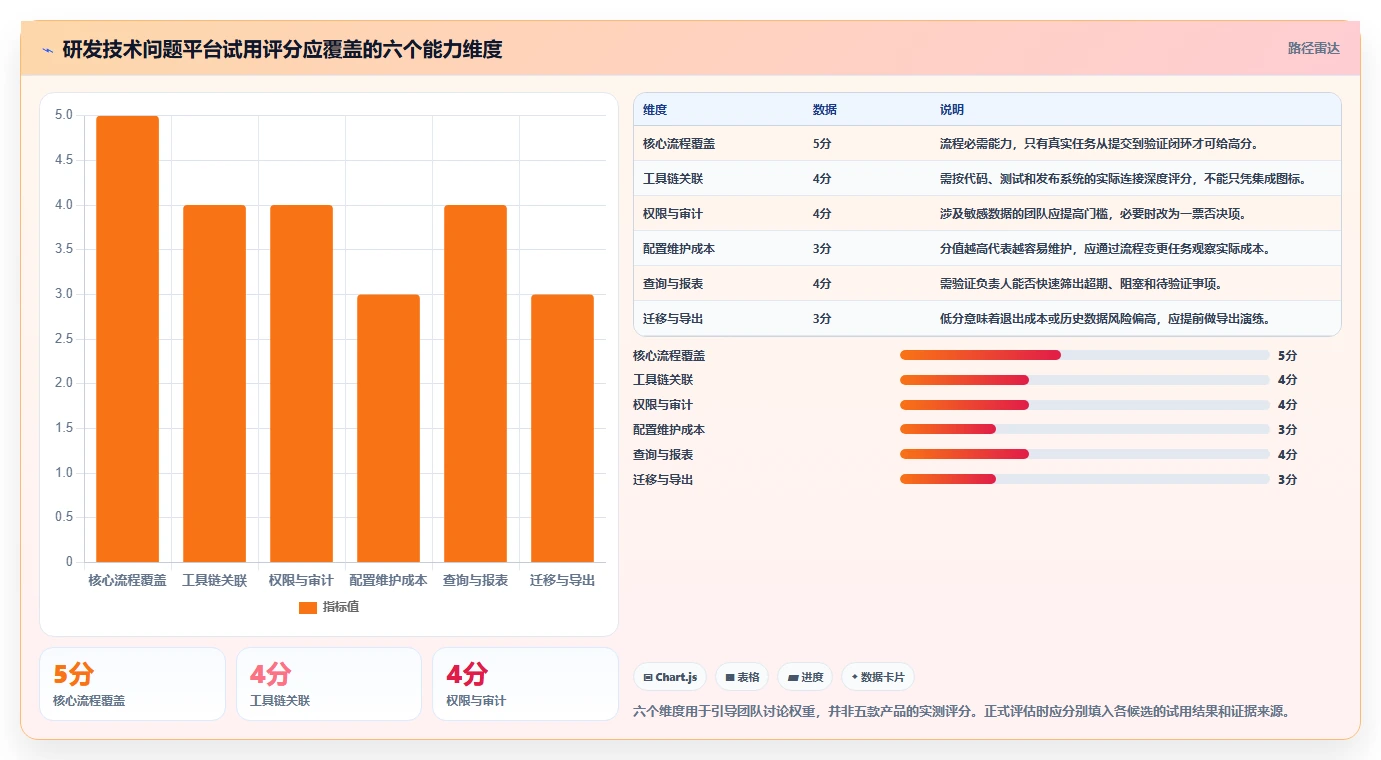
Task: Click the 核心流程覆盖 x-axis label
Action: click(x=127, y=580)
